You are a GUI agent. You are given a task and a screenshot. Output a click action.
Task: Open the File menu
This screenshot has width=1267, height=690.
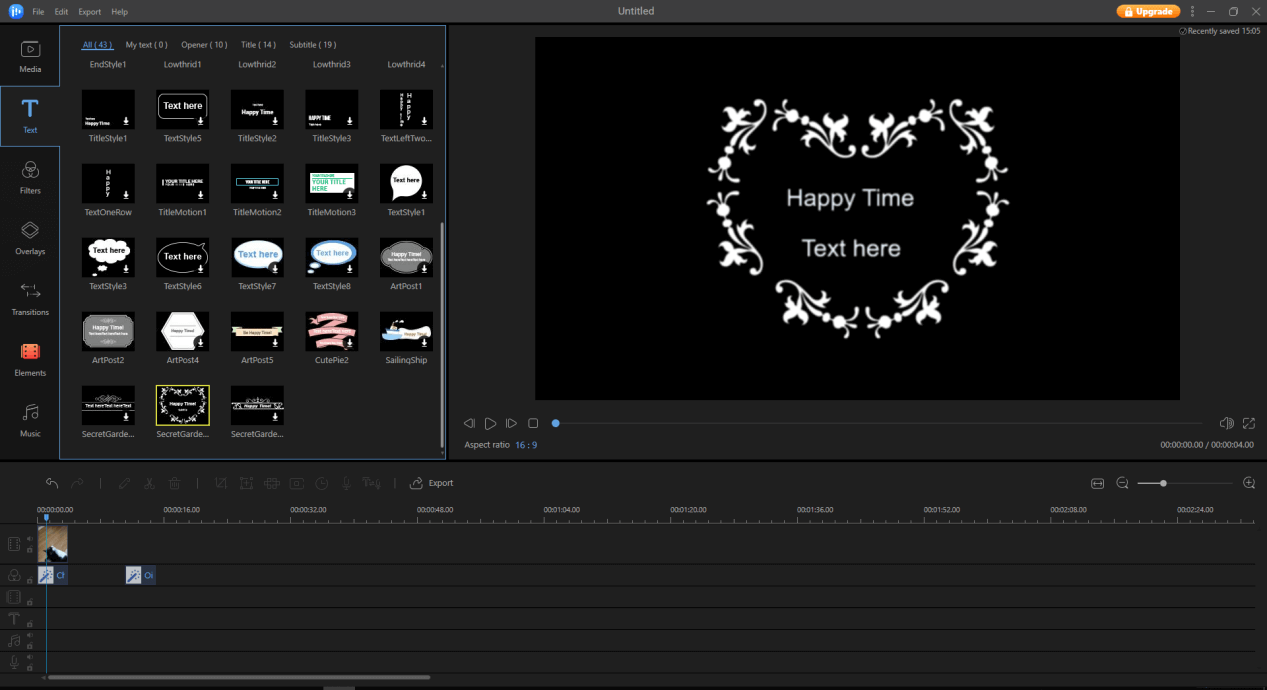(38, 12)
